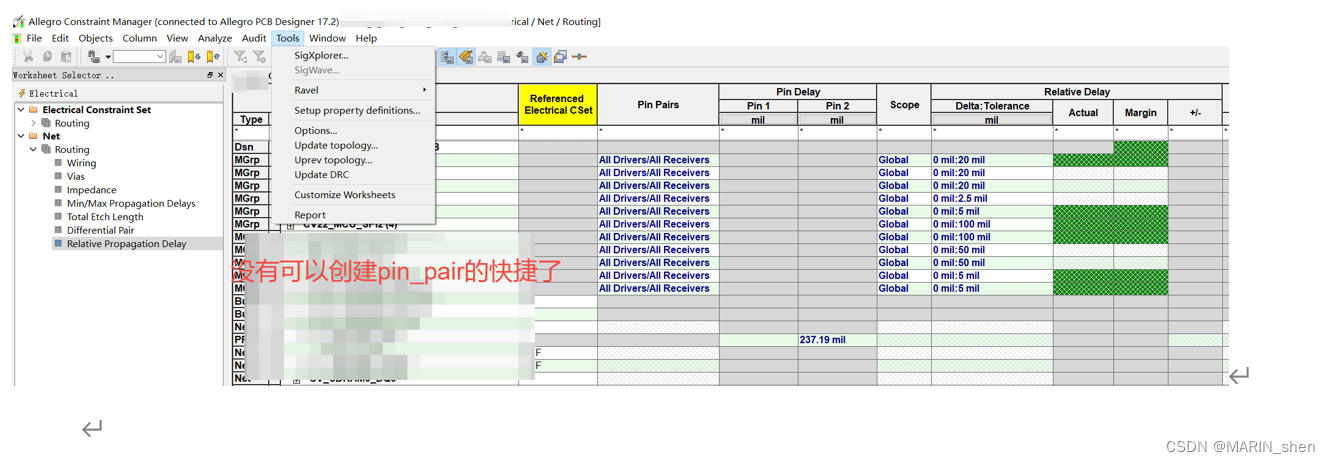Click the Margin column header
The image size is (1330, 463).
tap(1140, 112)
